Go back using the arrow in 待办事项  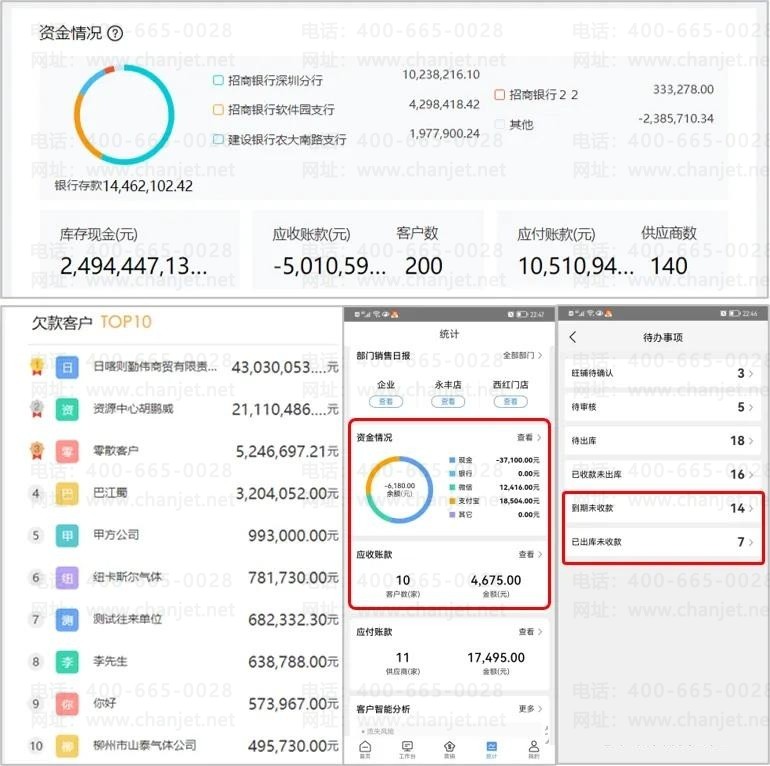click(x=573, y=337)
